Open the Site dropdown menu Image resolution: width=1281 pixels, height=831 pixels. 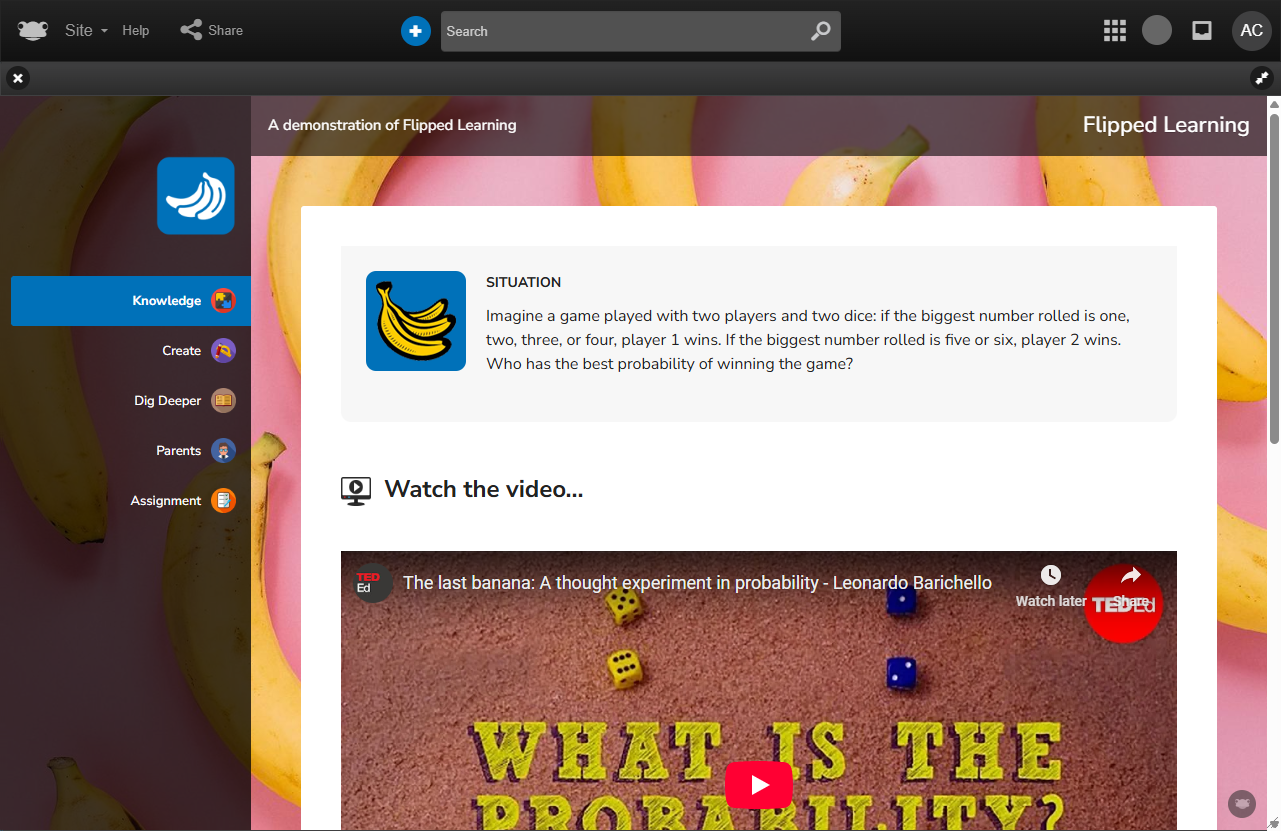(85, 30)
